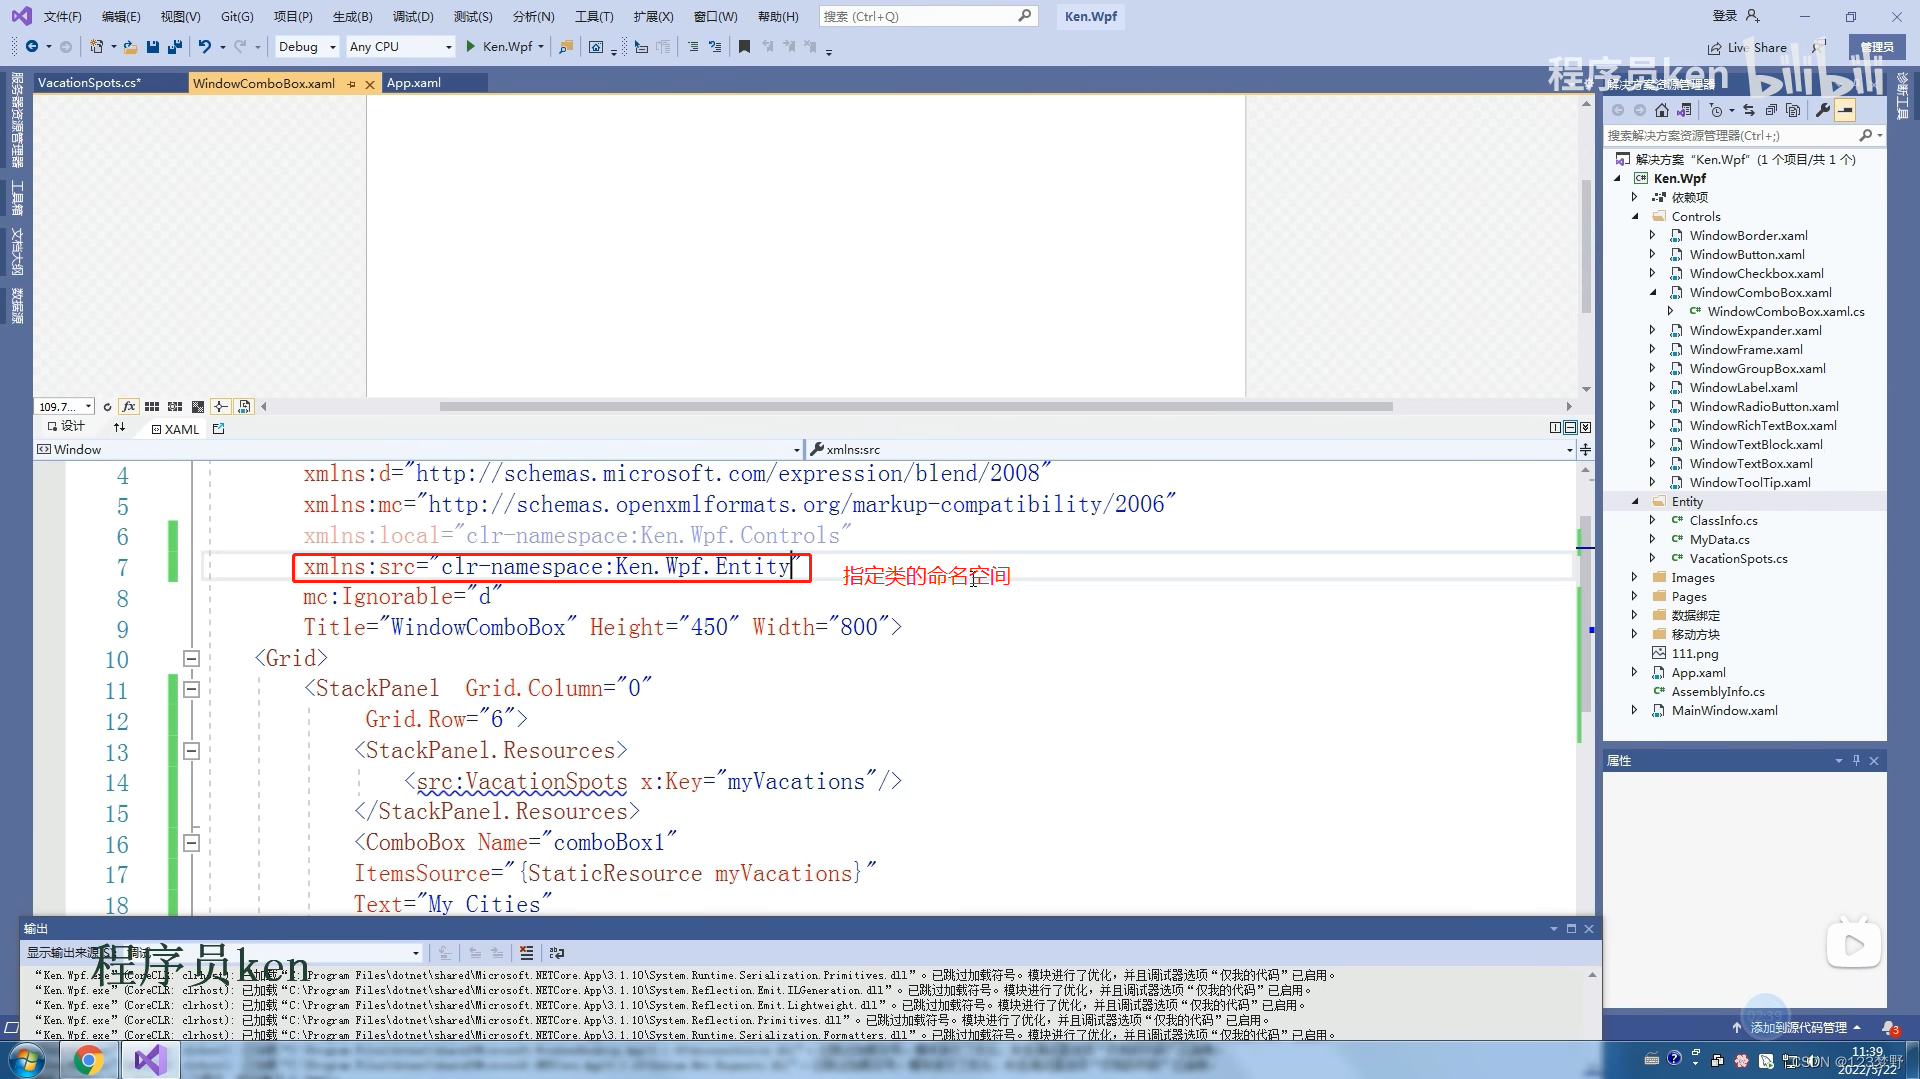Switch to the 设计 design view tab
The image size is (1920, 1079).
click(x=66, y=427)
